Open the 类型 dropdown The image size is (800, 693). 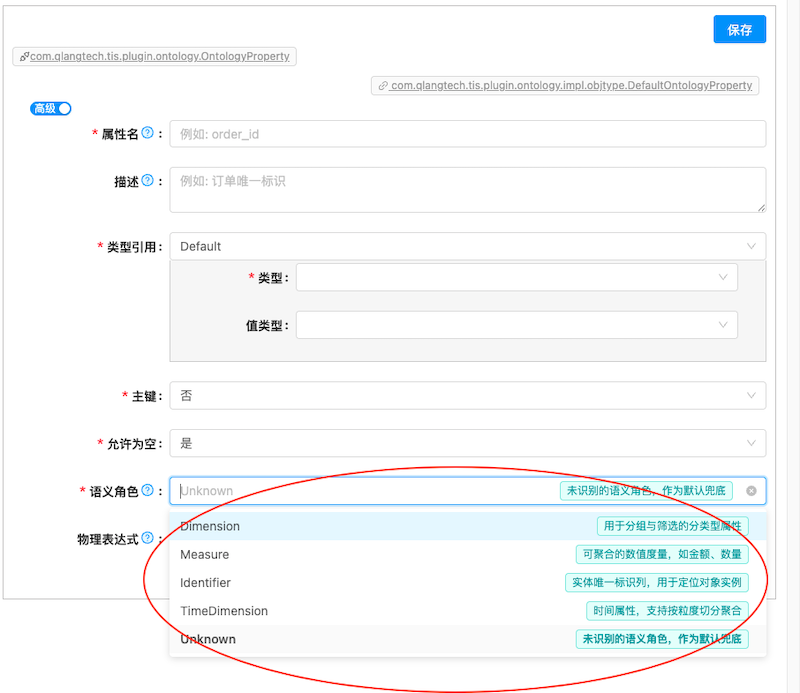[516, 277]
